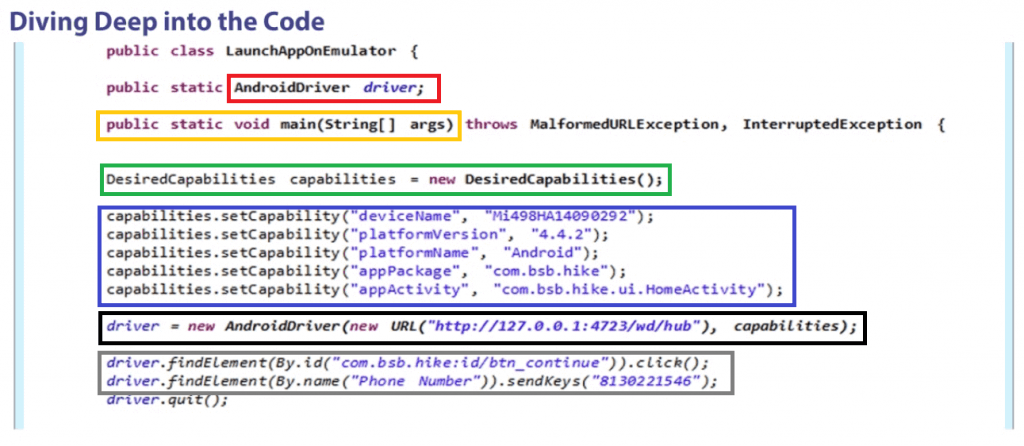This screenshot has height=446, width=1024.
Task: Click the "Diving Deep into the Code" heading
Action: click(164, 19)
